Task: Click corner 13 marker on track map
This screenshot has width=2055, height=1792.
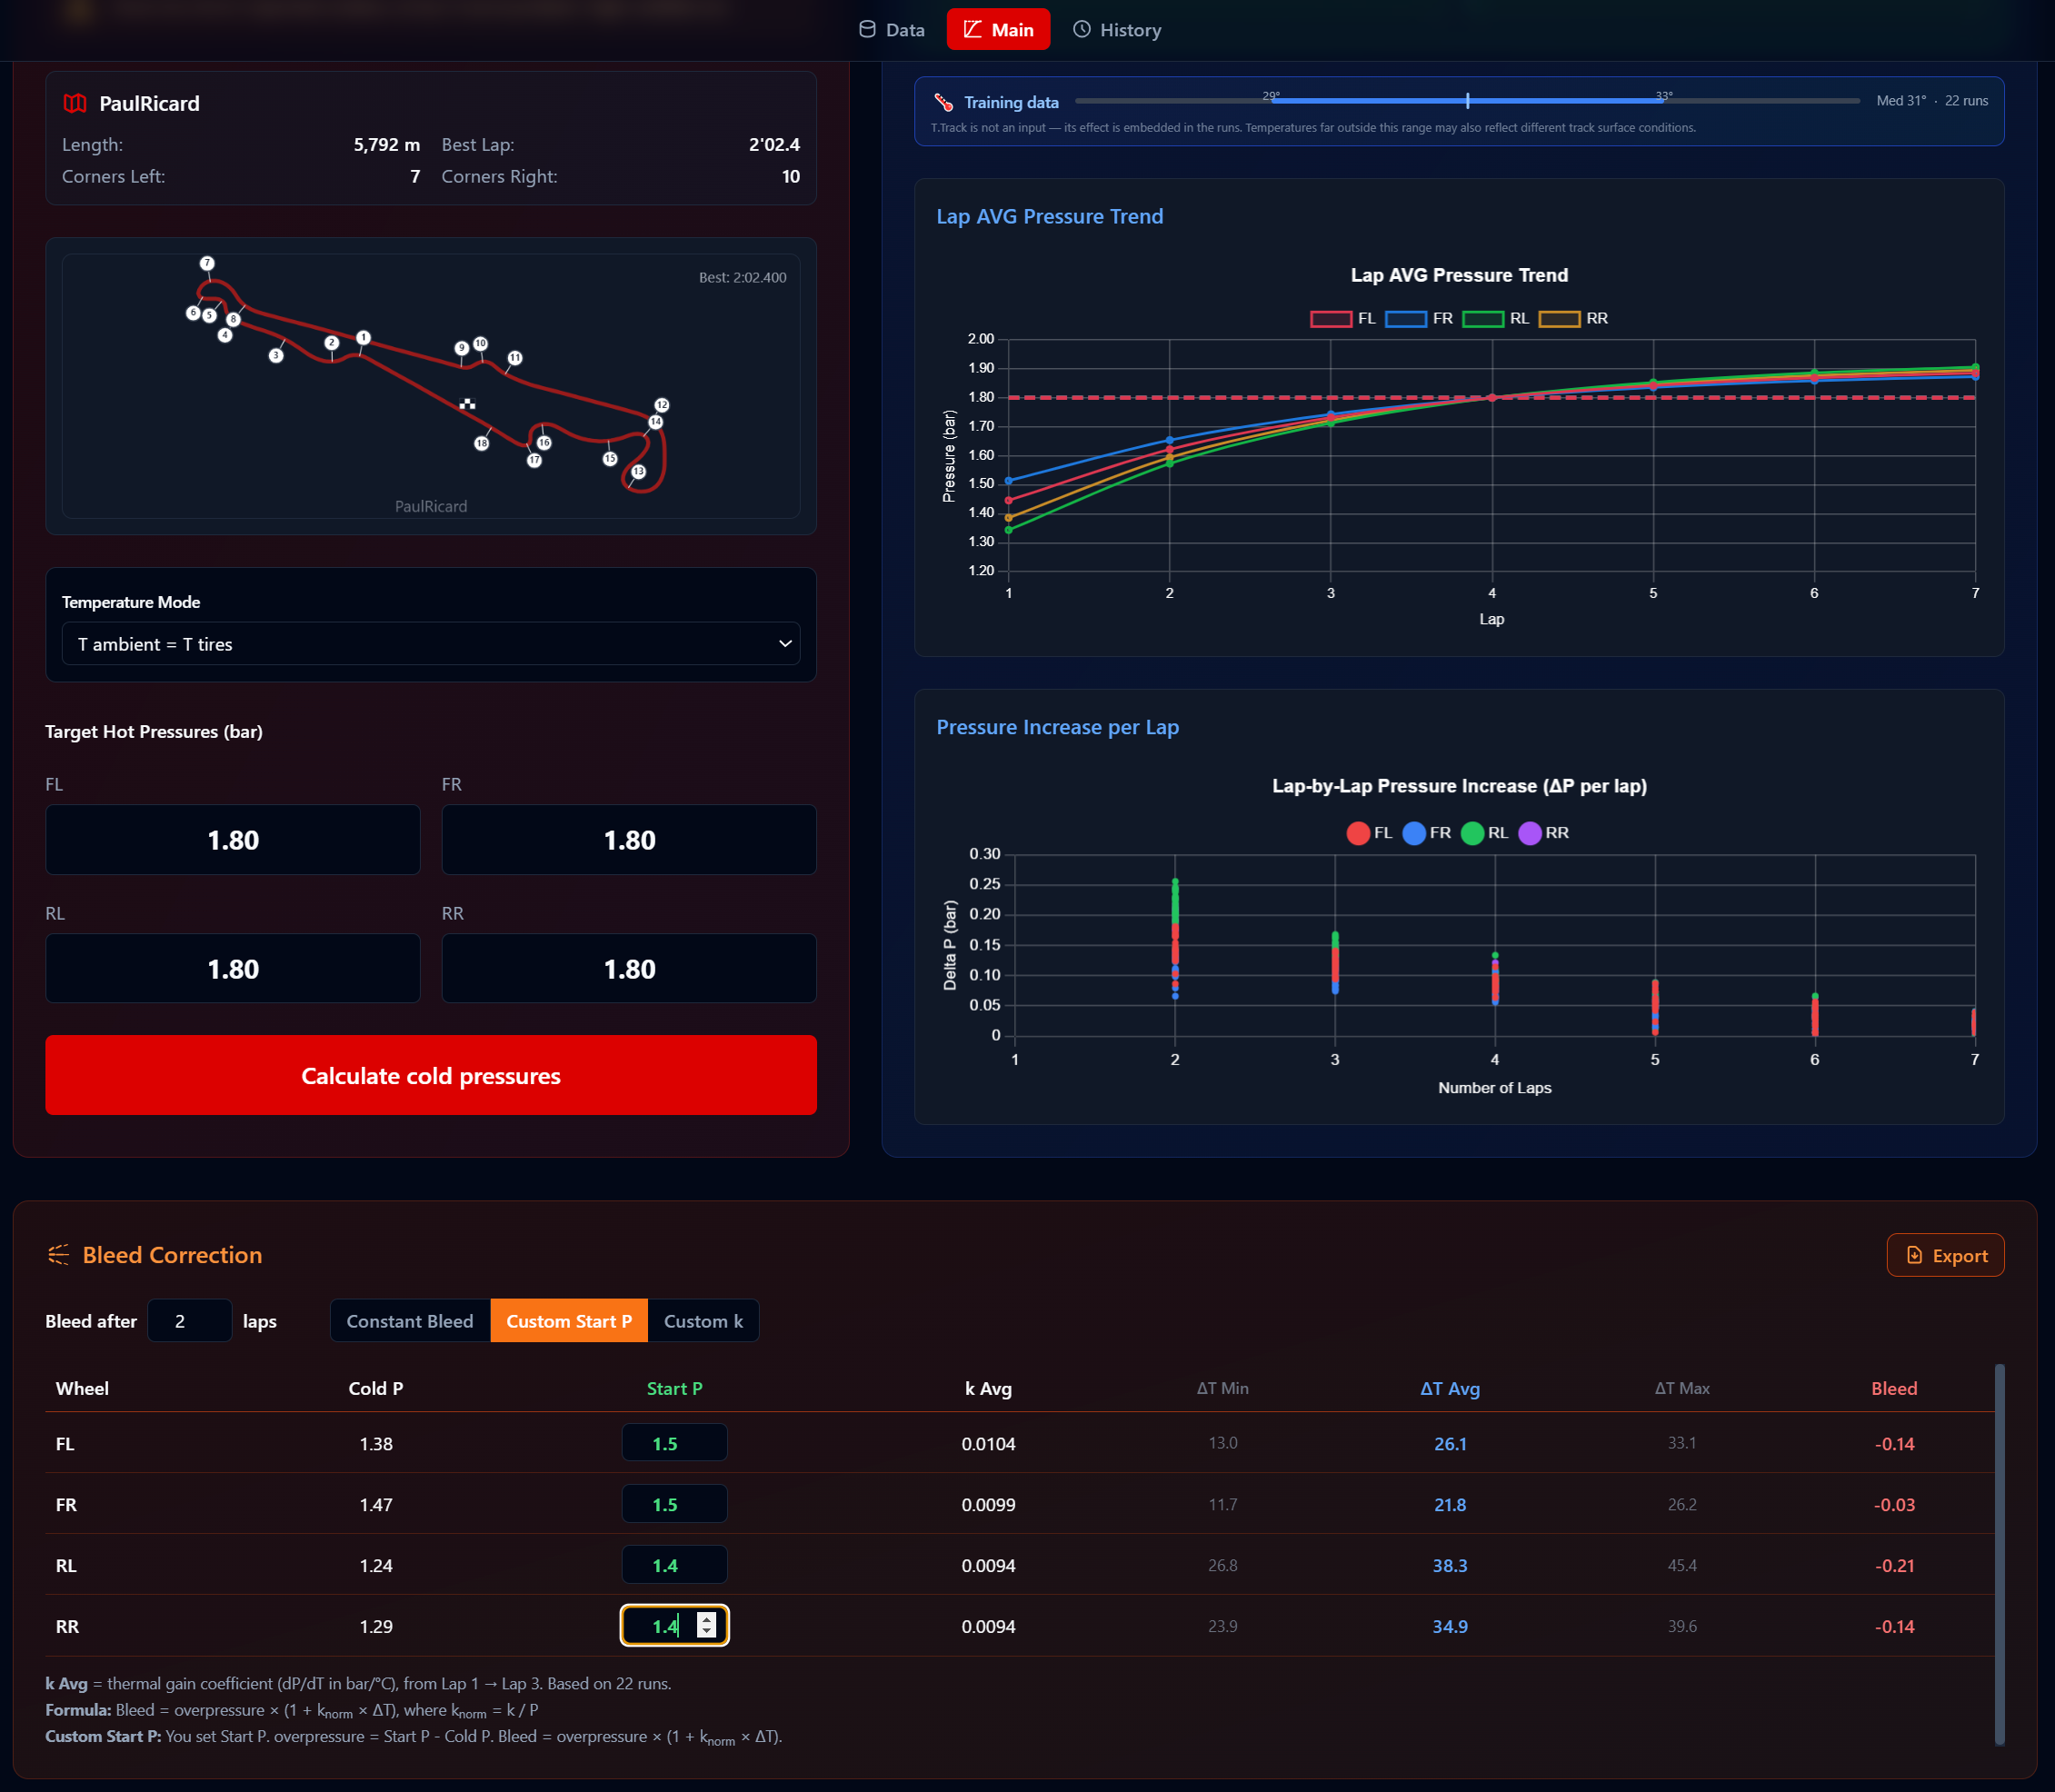Action: coord(638,472)
